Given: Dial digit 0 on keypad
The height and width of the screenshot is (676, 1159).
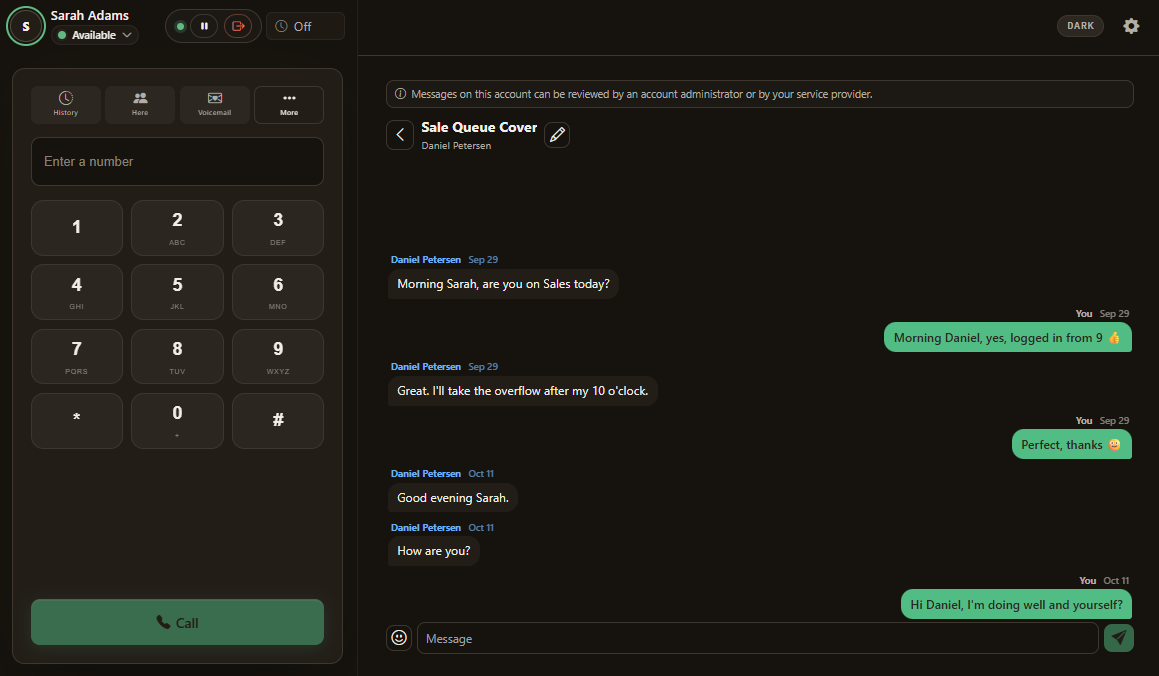Looking at the screenshot, I should click(x=177, y=420).
